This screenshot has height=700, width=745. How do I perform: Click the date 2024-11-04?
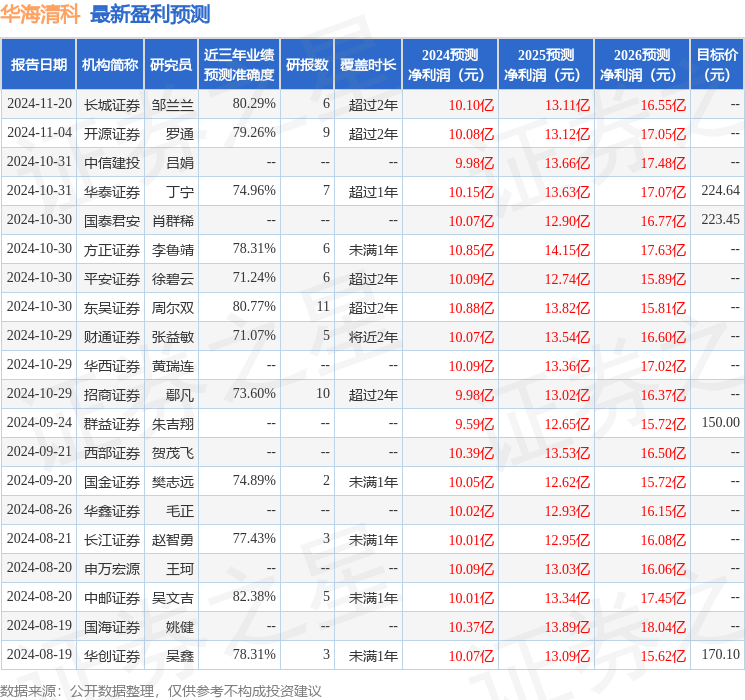39,133
